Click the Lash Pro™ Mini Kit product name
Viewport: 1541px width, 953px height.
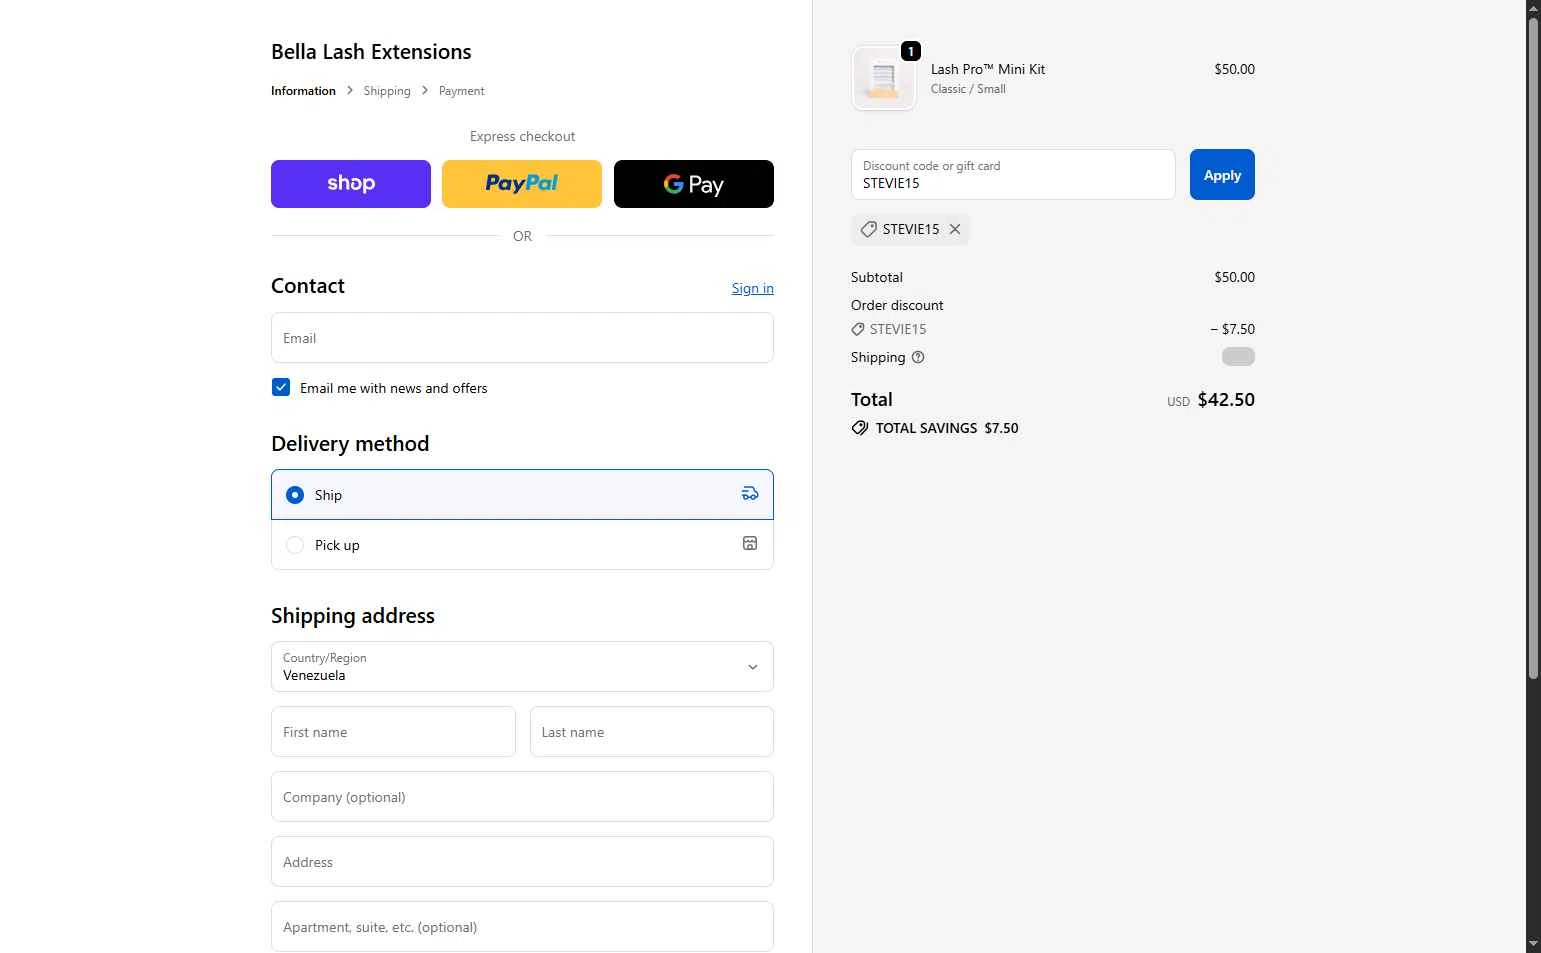pyautogui.click(x=988, y=69)
